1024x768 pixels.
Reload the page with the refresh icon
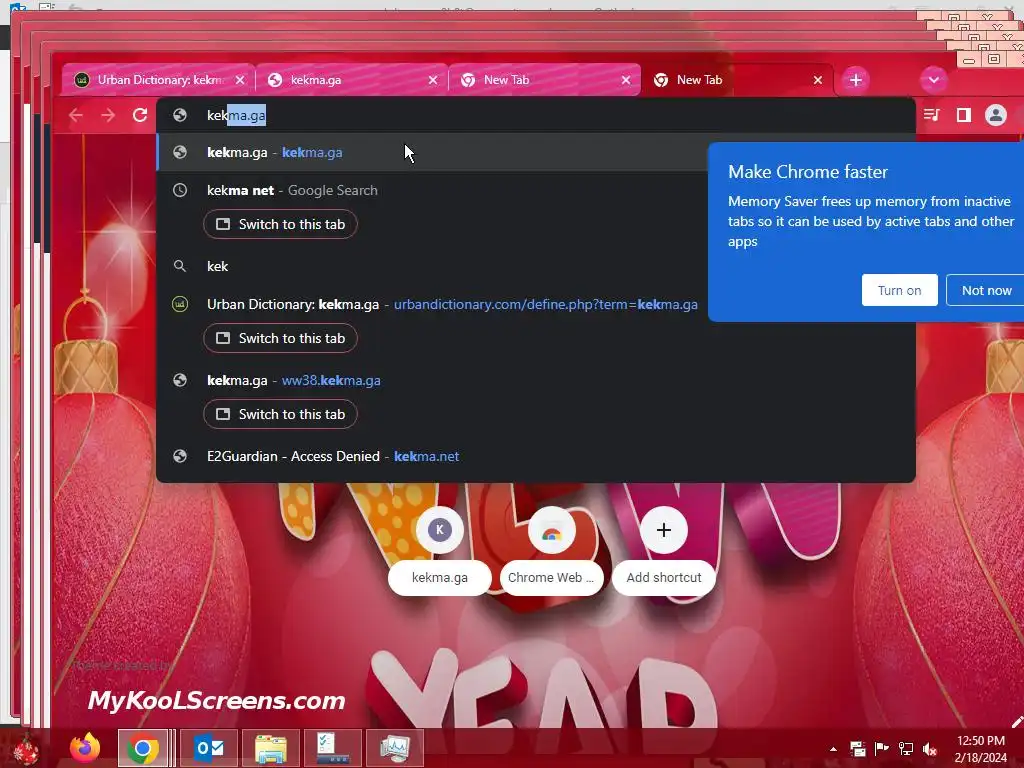pyautogui.click(x=140, y=116)
